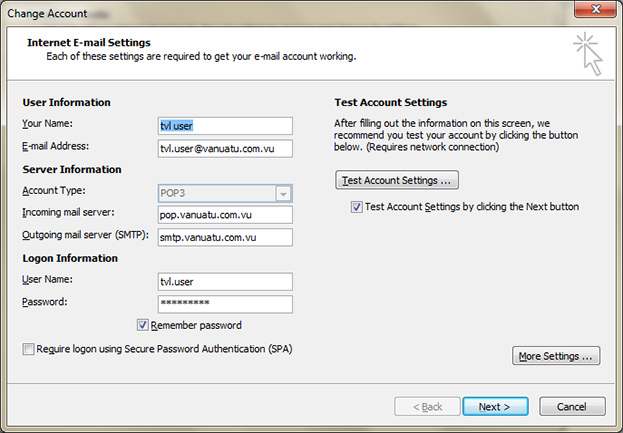623x433 pixels.
Task: Click the Internet E-mail Settings heading
Action: tap(89, 43)
